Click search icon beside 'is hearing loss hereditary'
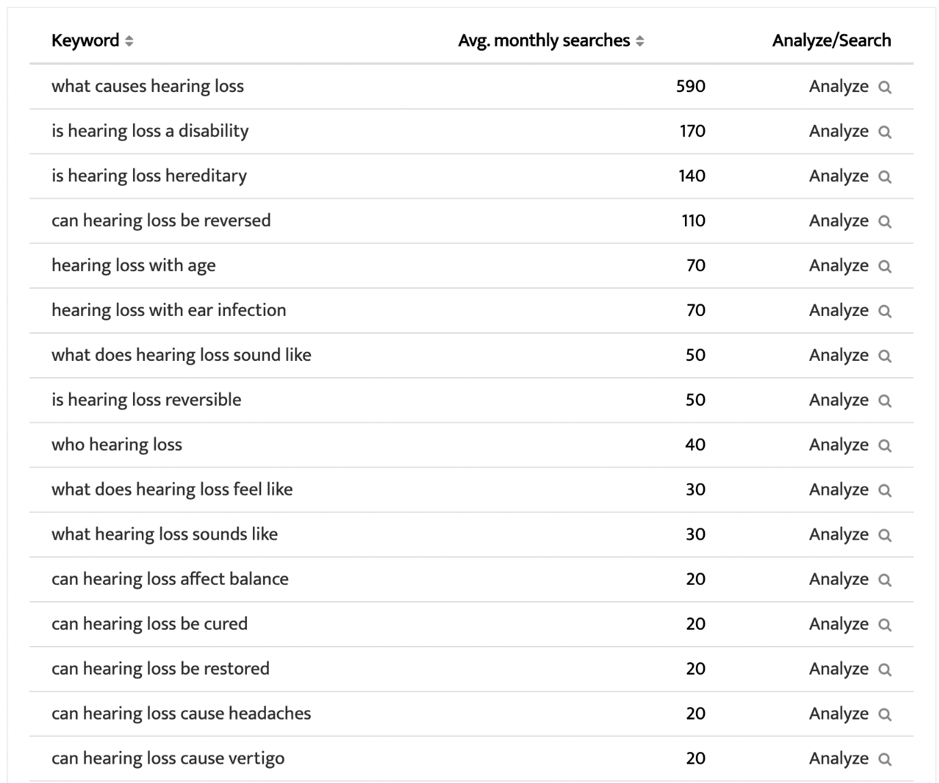 (x=884, y=177)
